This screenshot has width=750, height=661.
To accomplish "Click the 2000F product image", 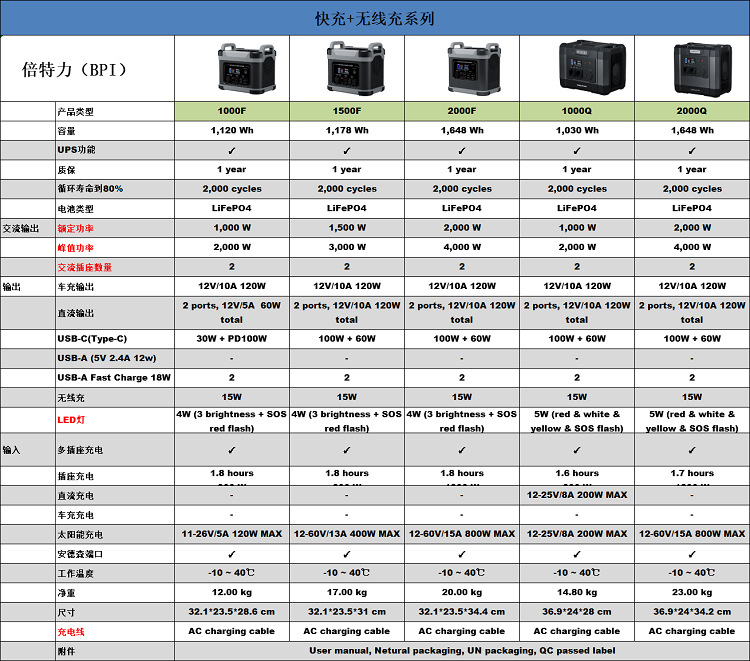I will [474, 67].
